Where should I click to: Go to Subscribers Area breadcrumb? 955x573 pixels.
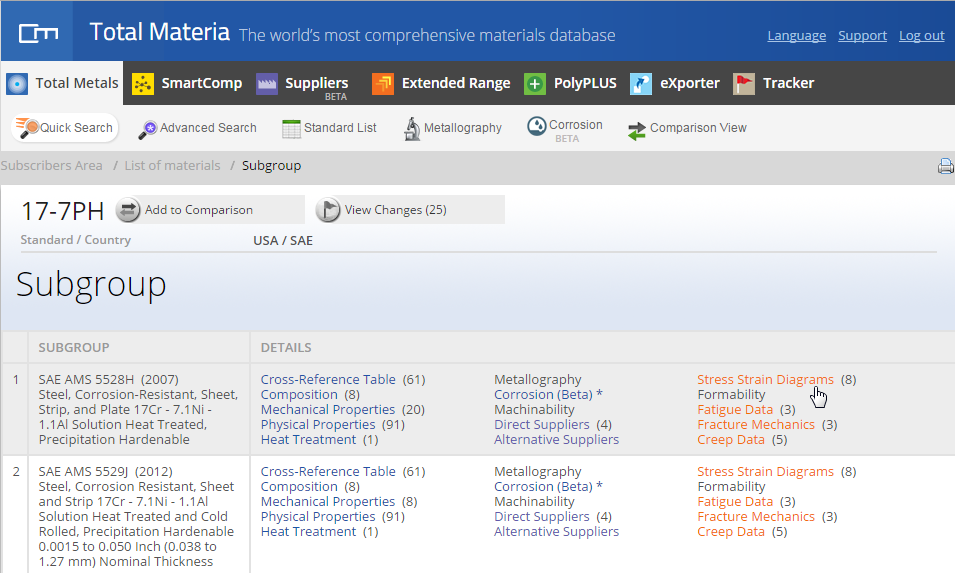click(52, 166)
